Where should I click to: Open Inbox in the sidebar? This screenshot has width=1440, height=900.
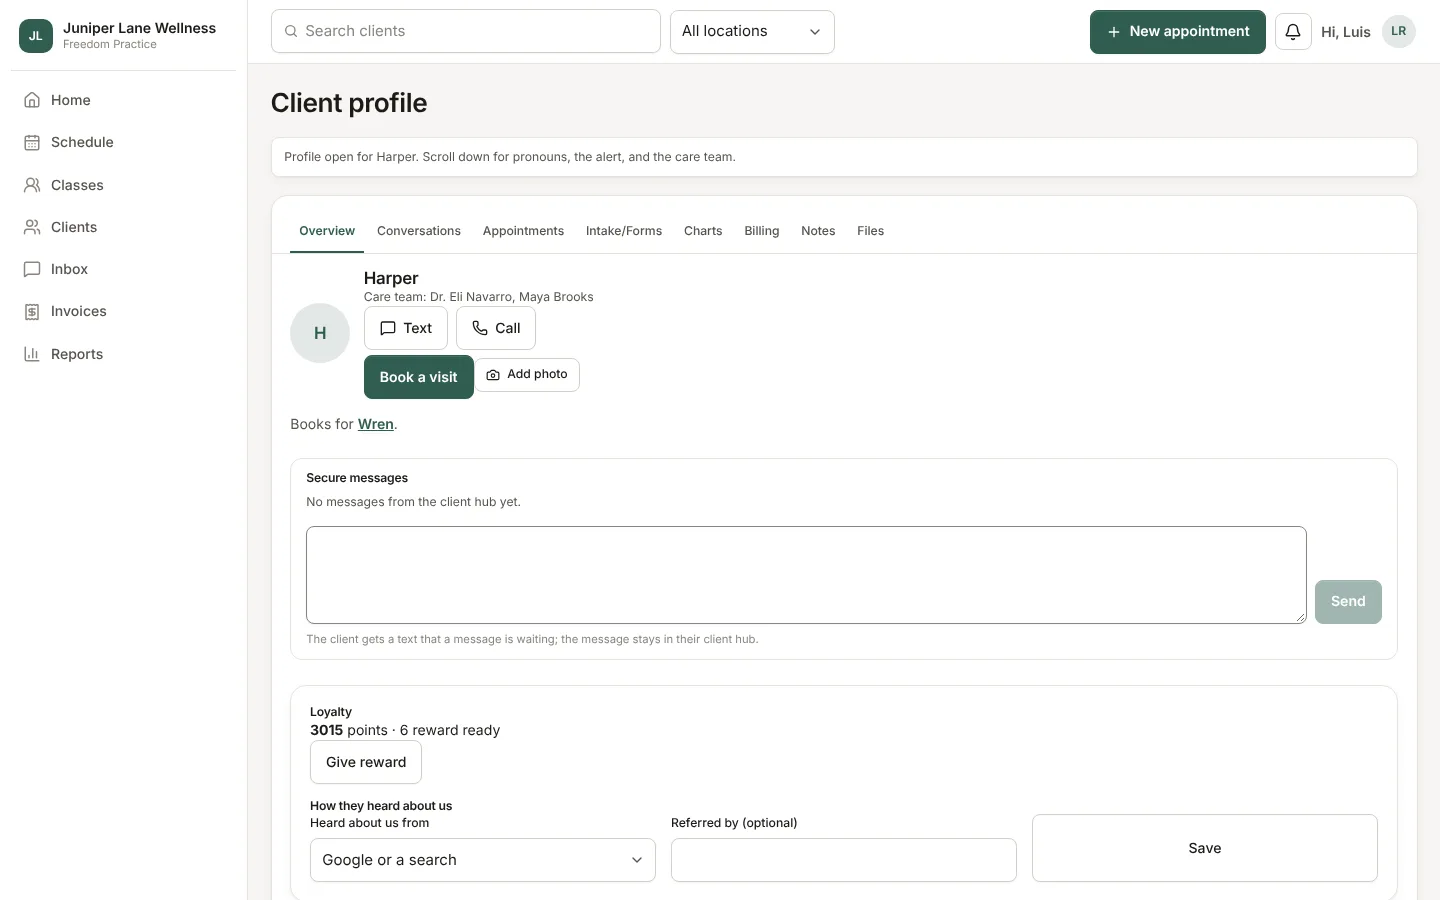coord(123,269)
